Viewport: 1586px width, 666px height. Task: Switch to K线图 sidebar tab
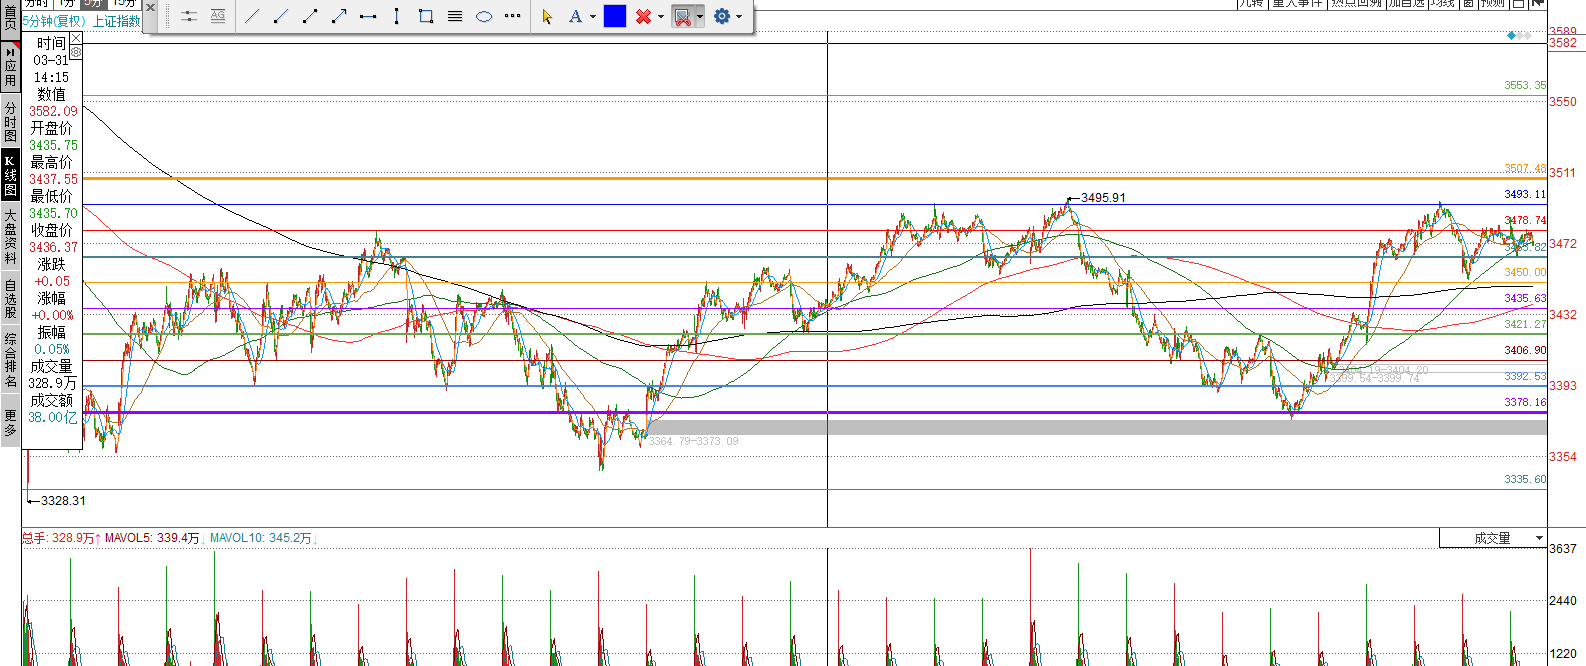(10, 175)
